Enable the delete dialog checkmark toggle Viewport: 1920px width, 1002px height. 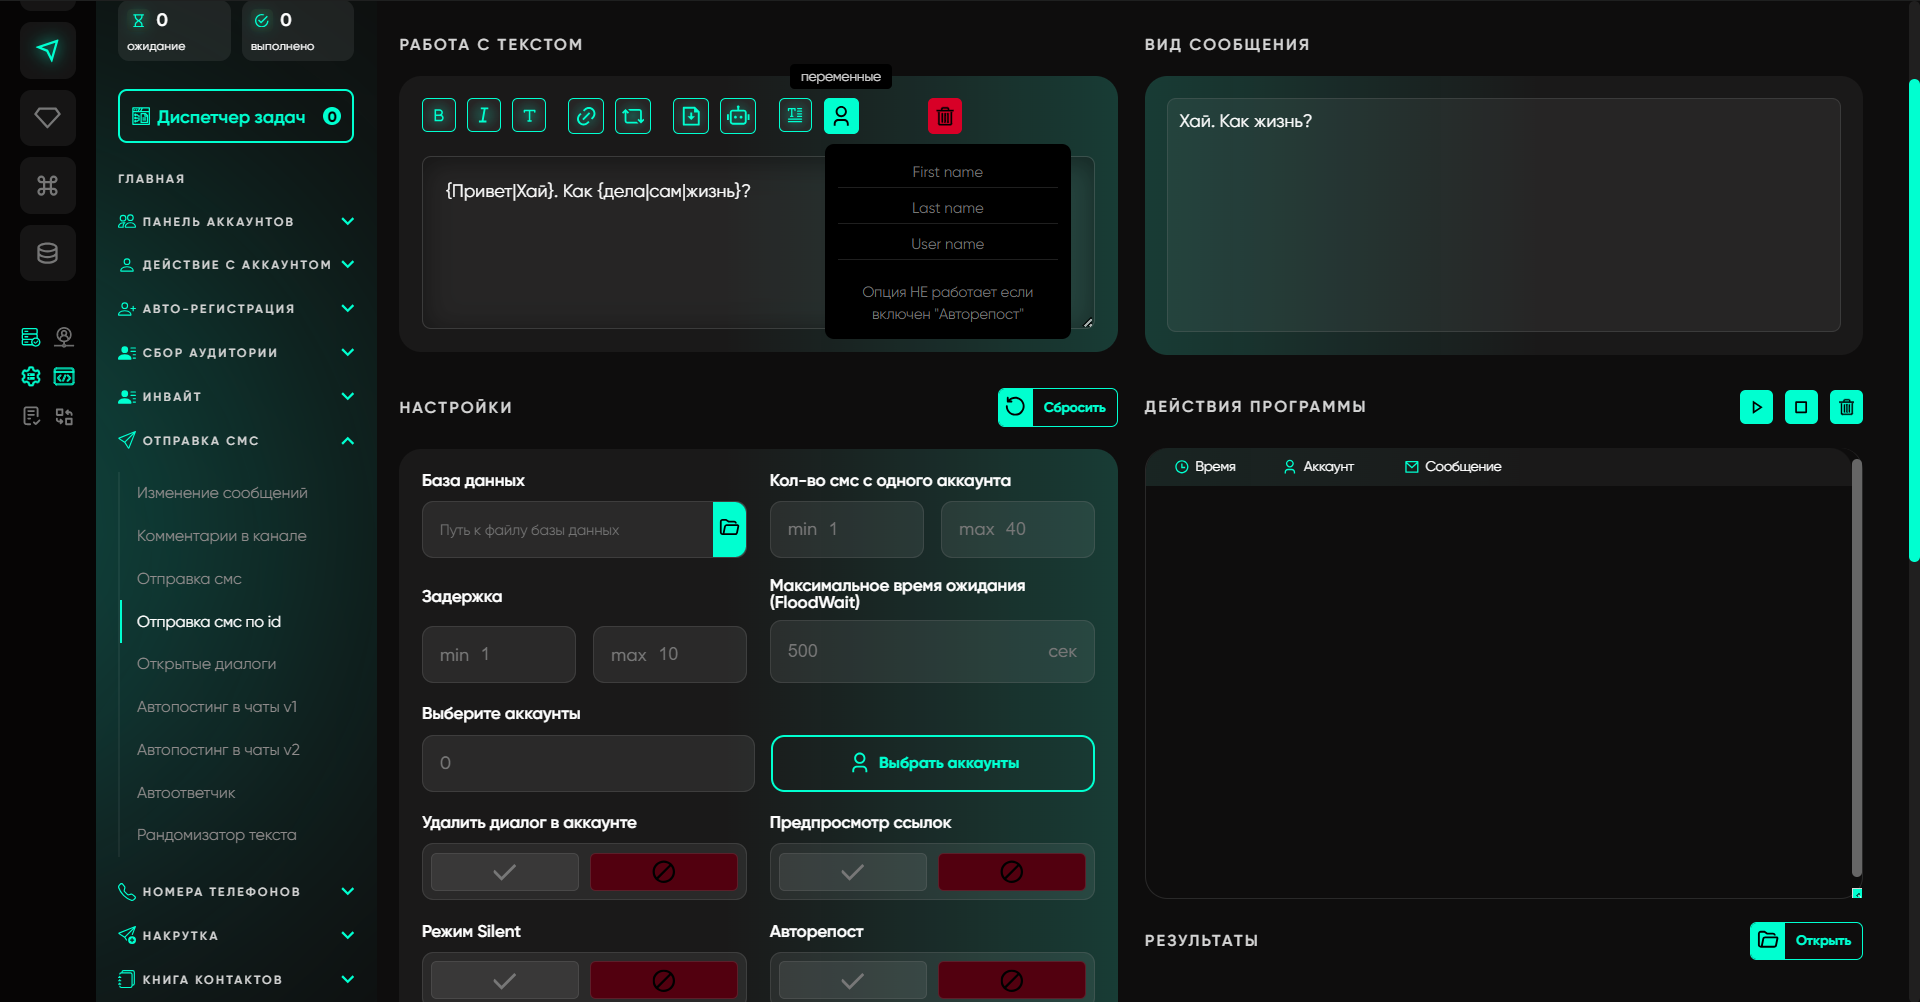[505, 872]
